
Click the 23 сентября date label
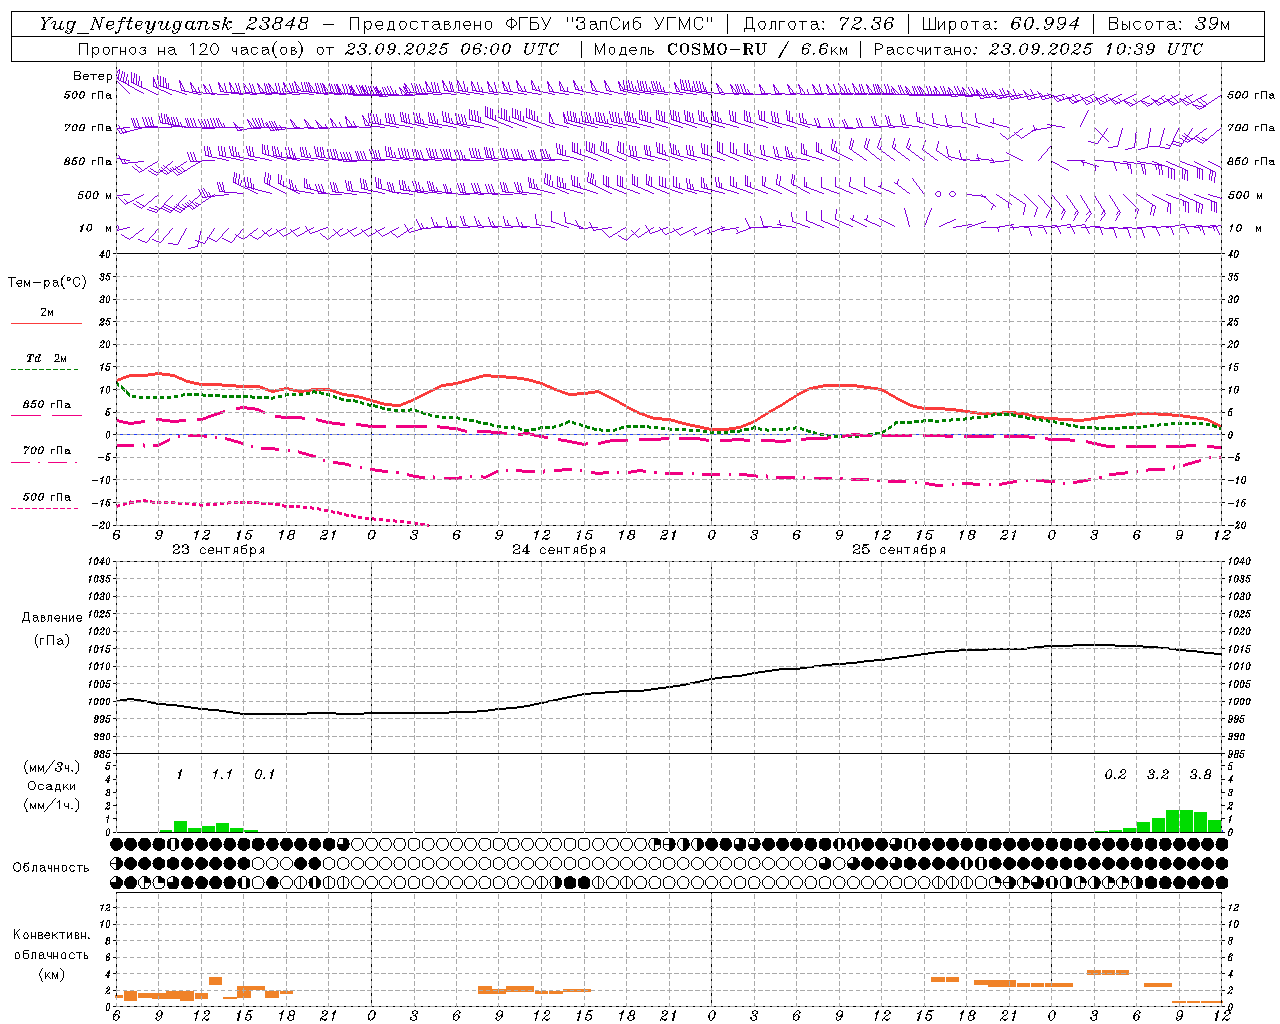[218, 550]
